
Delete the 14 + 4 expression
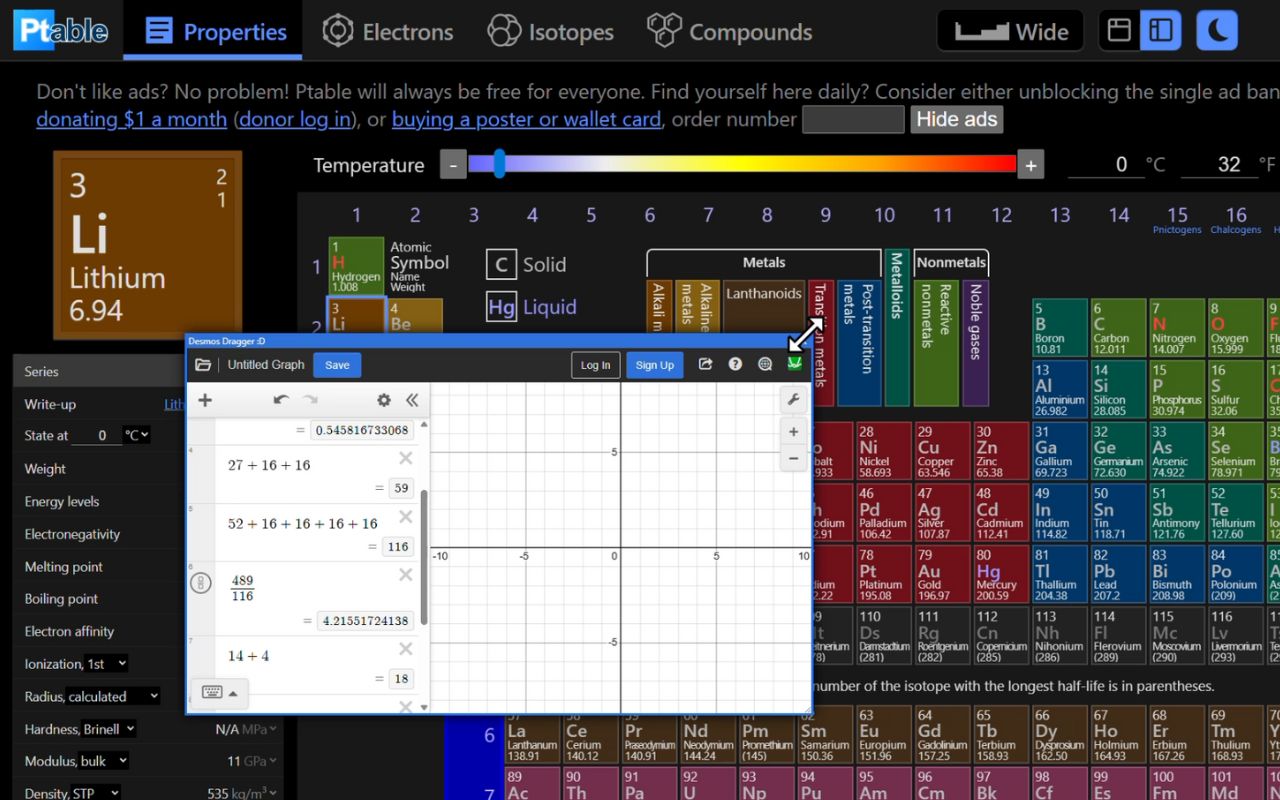[405, 651]
